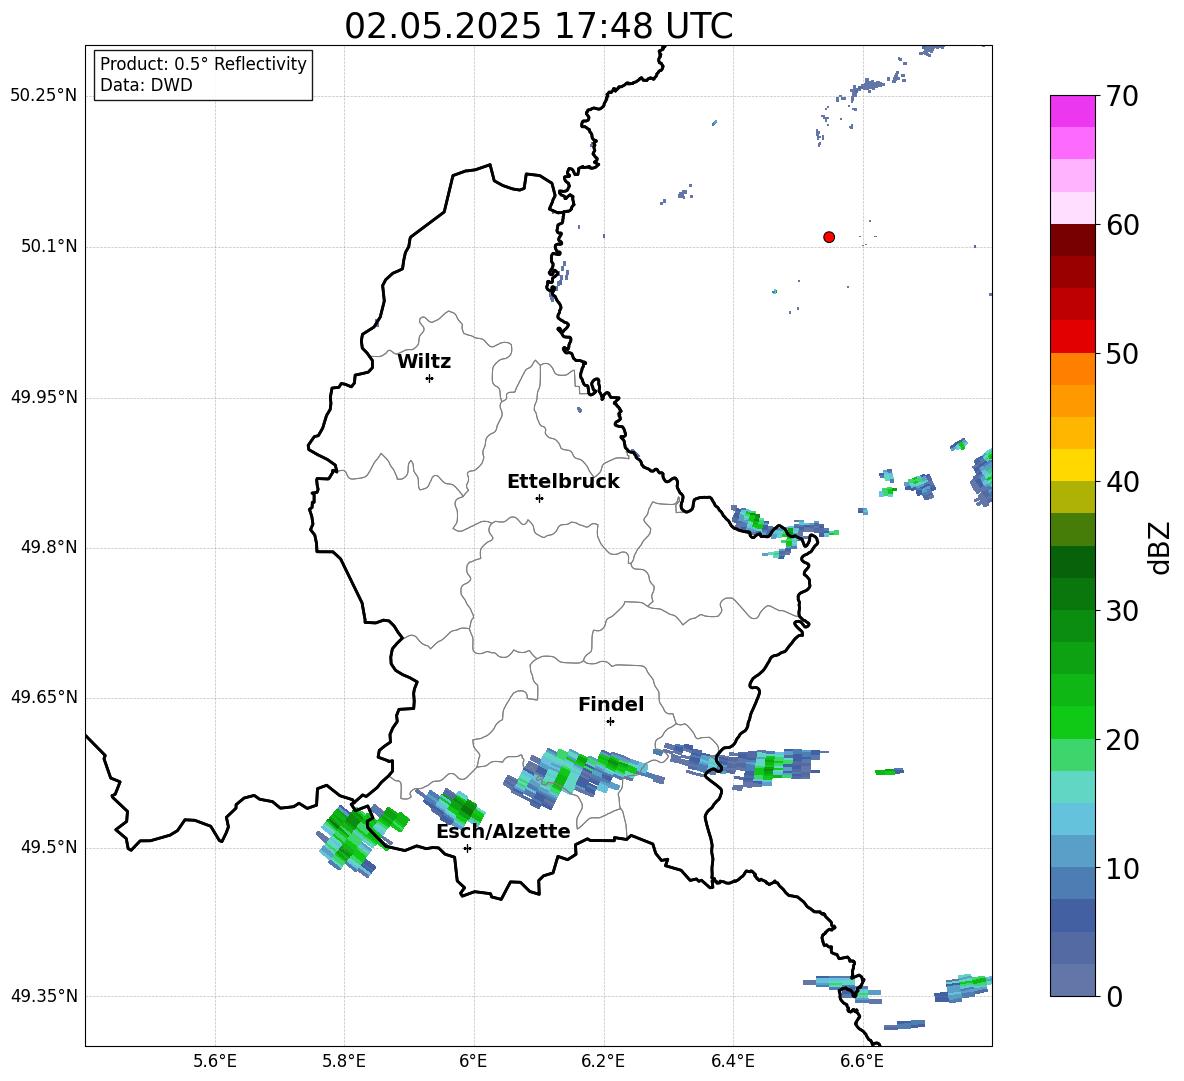Click the 49.8°N latitude label
This screenshot has width=1184, height=1081.
pyautogui.click(x=49, y=547)
